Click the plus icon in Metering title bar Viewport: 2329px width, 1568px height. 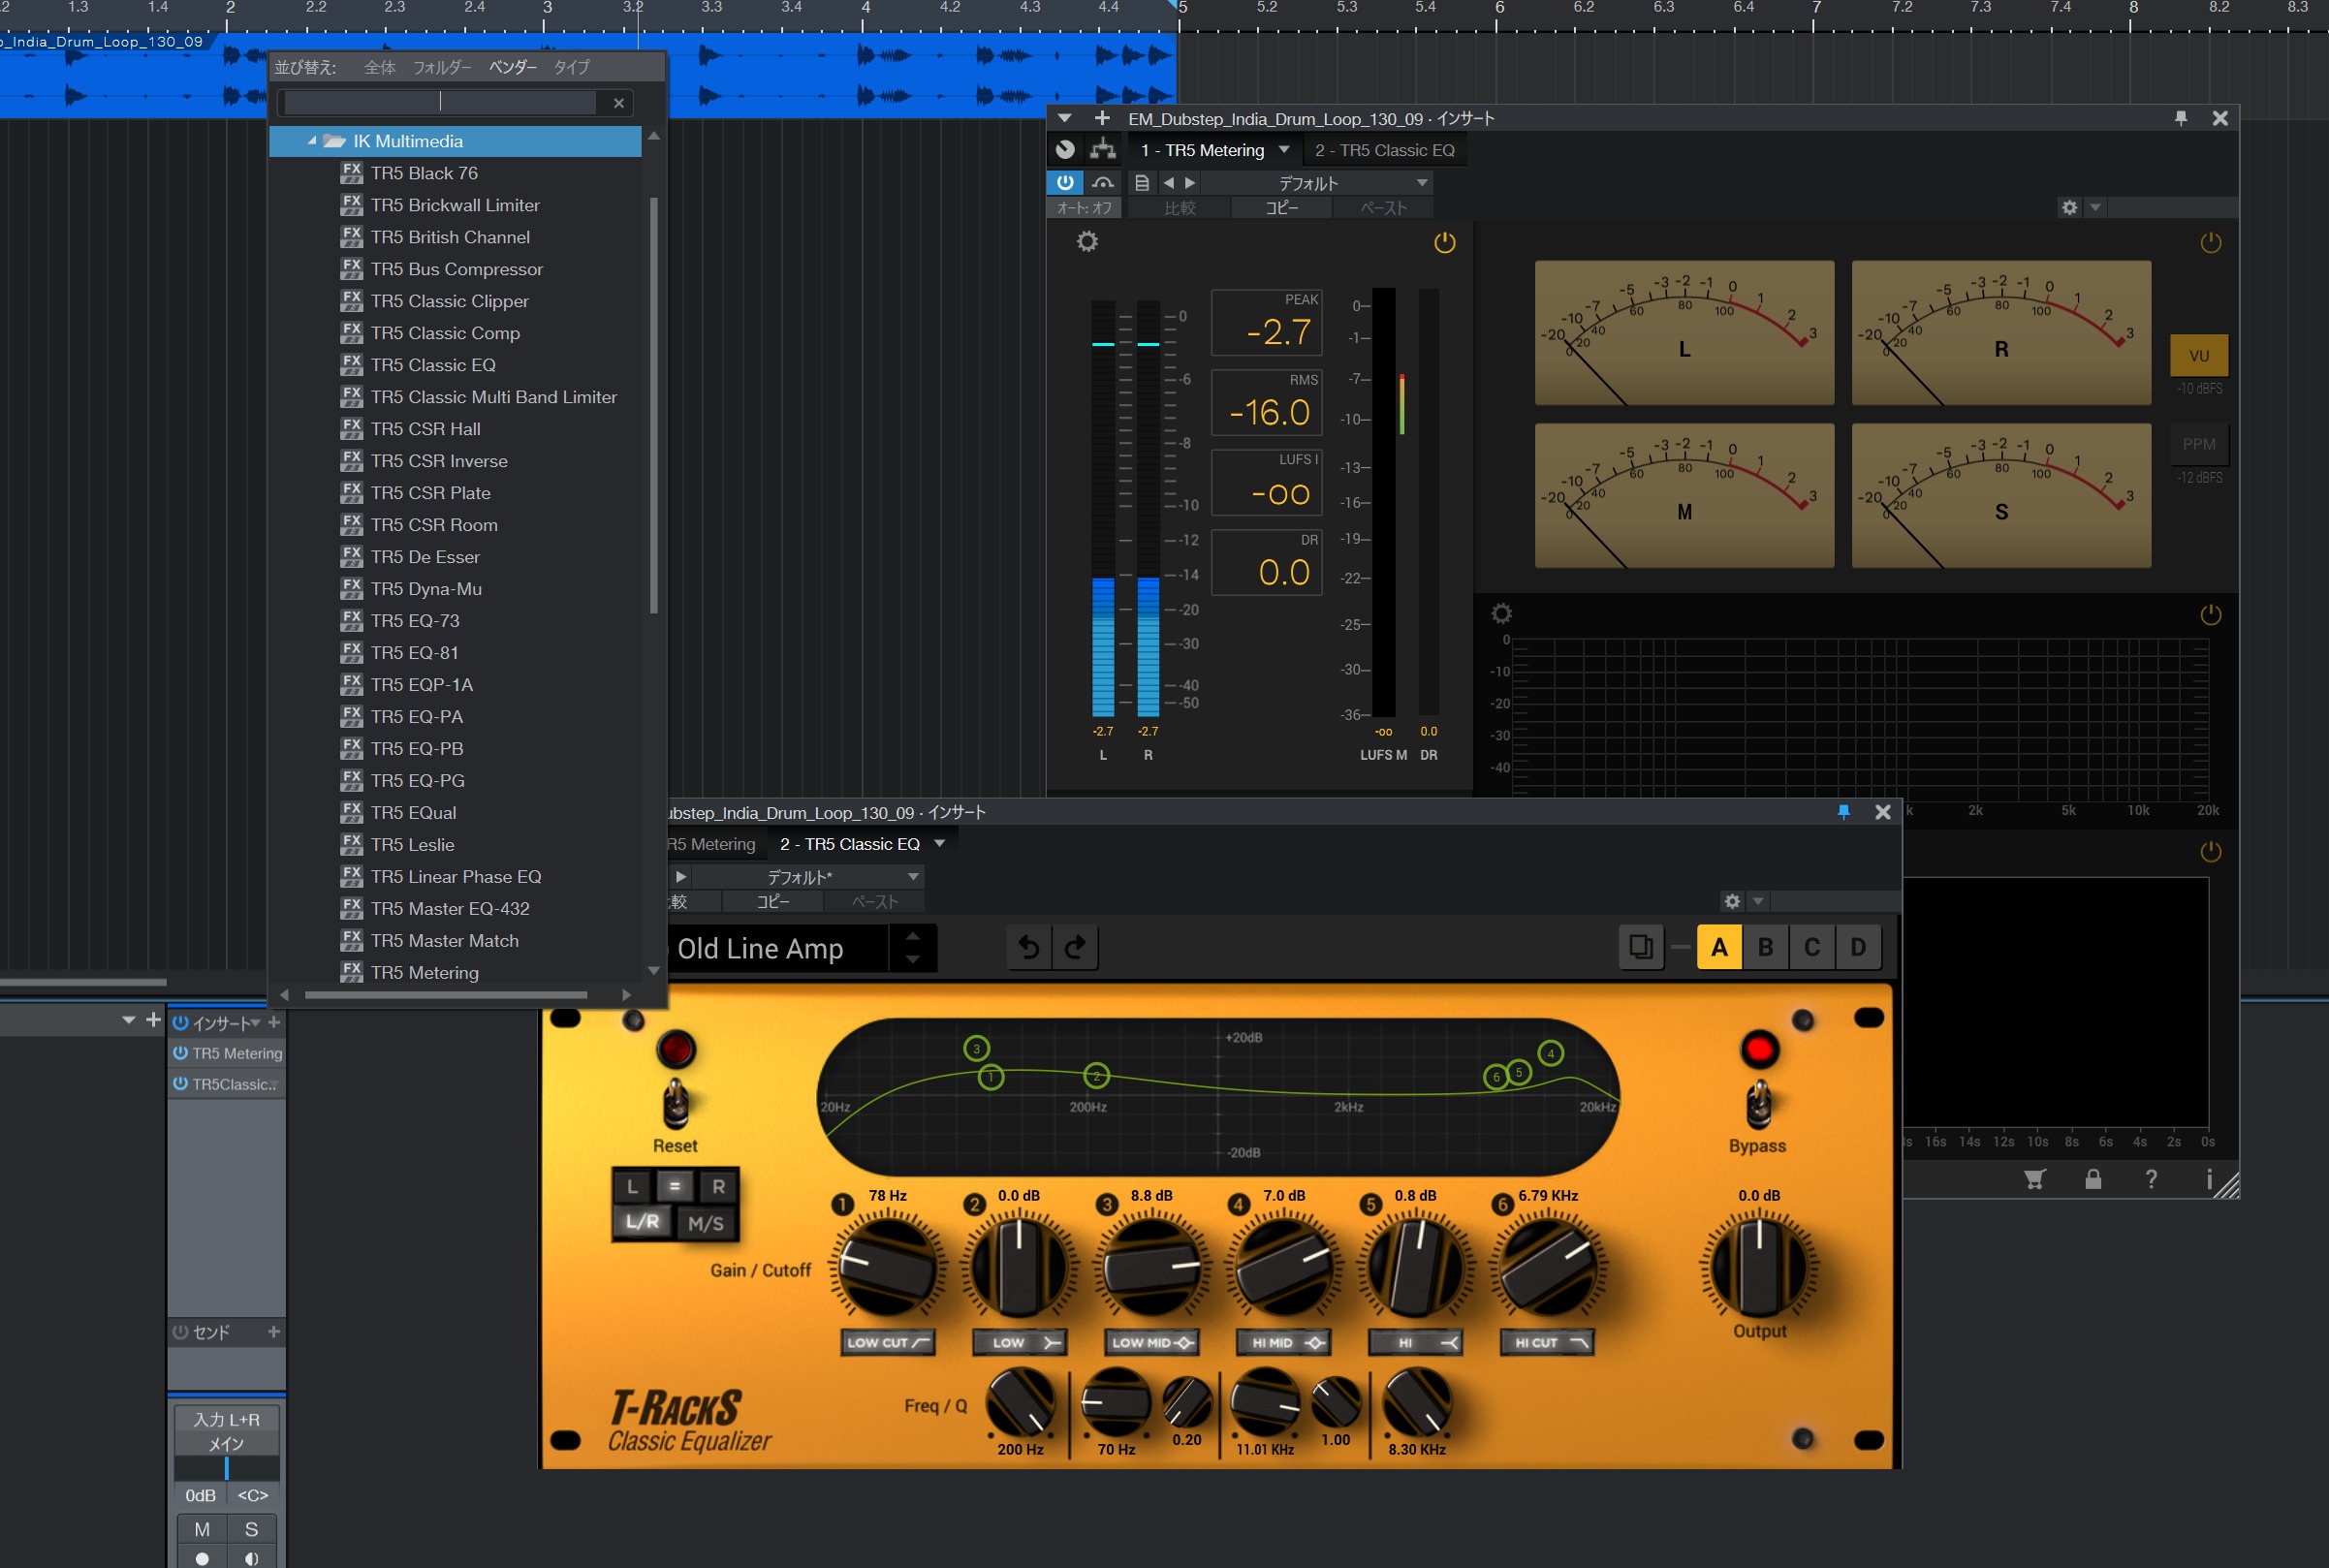click(1102, 118)
